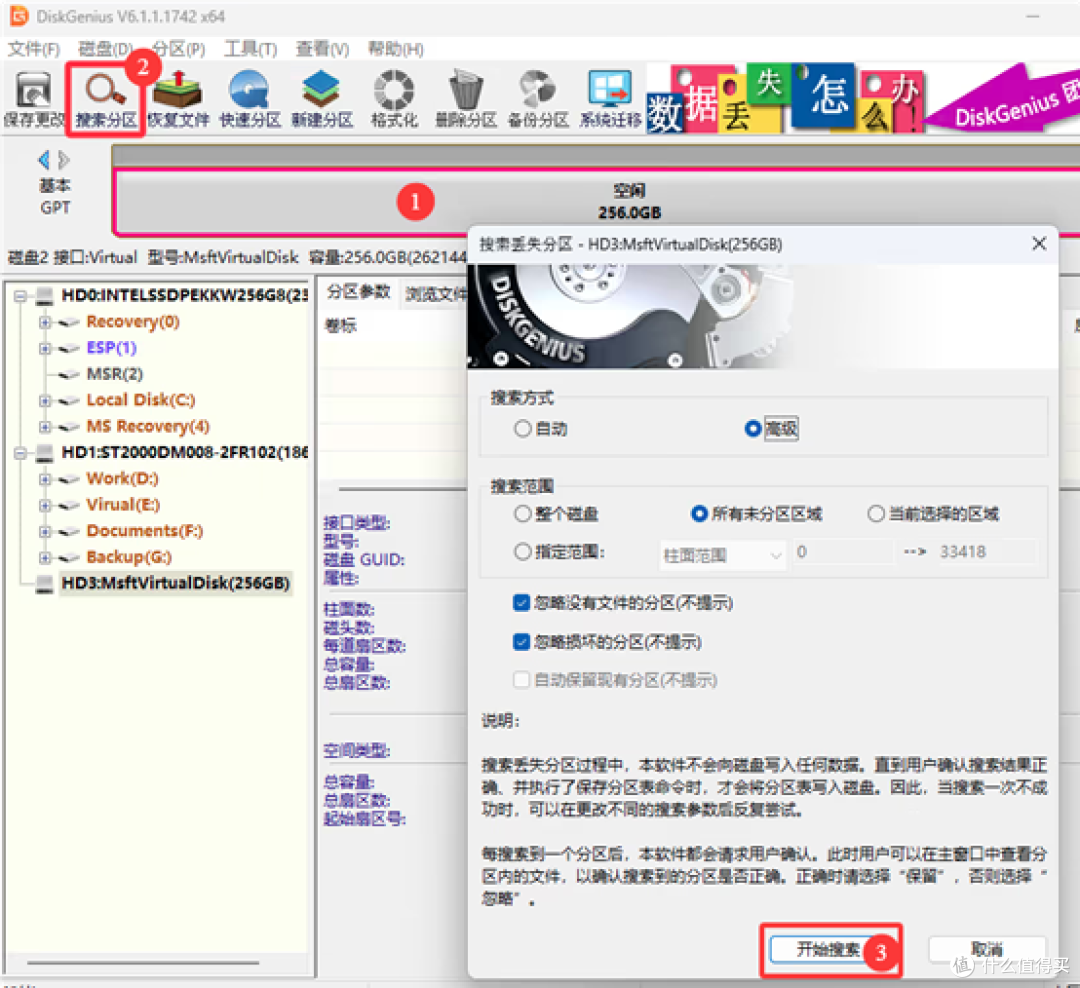Open the 帮助(H) help menu
The image size is (1080, 988).
click(395, 50)
